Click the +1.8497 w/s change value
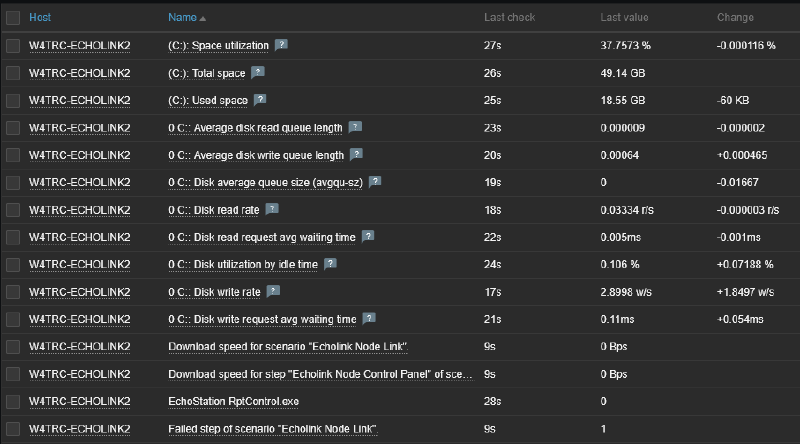Screen dimensions: 800x444 pyautogui.click(x=745, y=292)
